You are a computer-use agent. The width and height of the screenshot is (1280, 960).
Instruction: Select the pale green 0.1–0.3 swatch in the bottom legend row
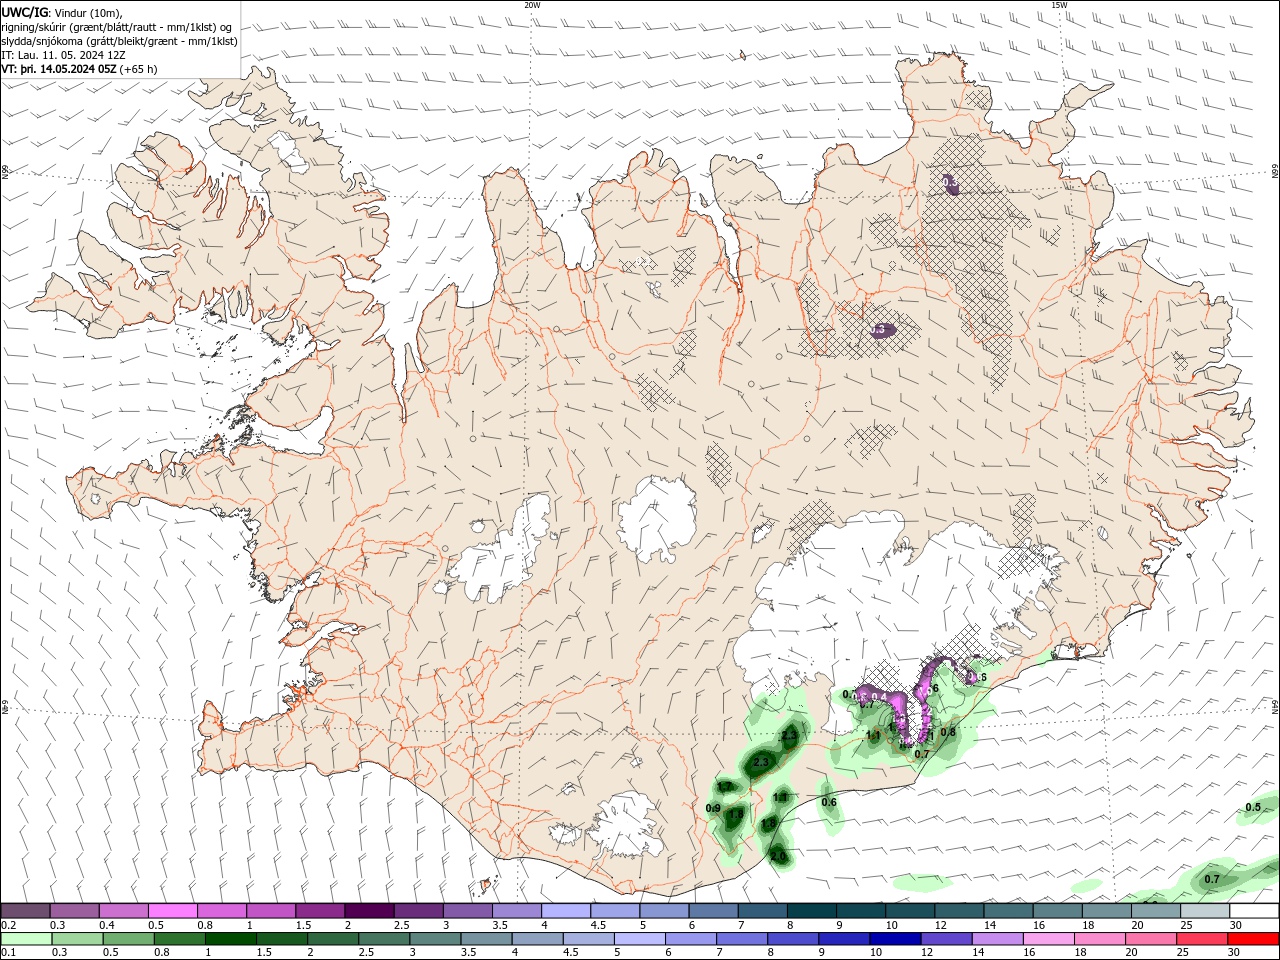(x=25, y=939)
